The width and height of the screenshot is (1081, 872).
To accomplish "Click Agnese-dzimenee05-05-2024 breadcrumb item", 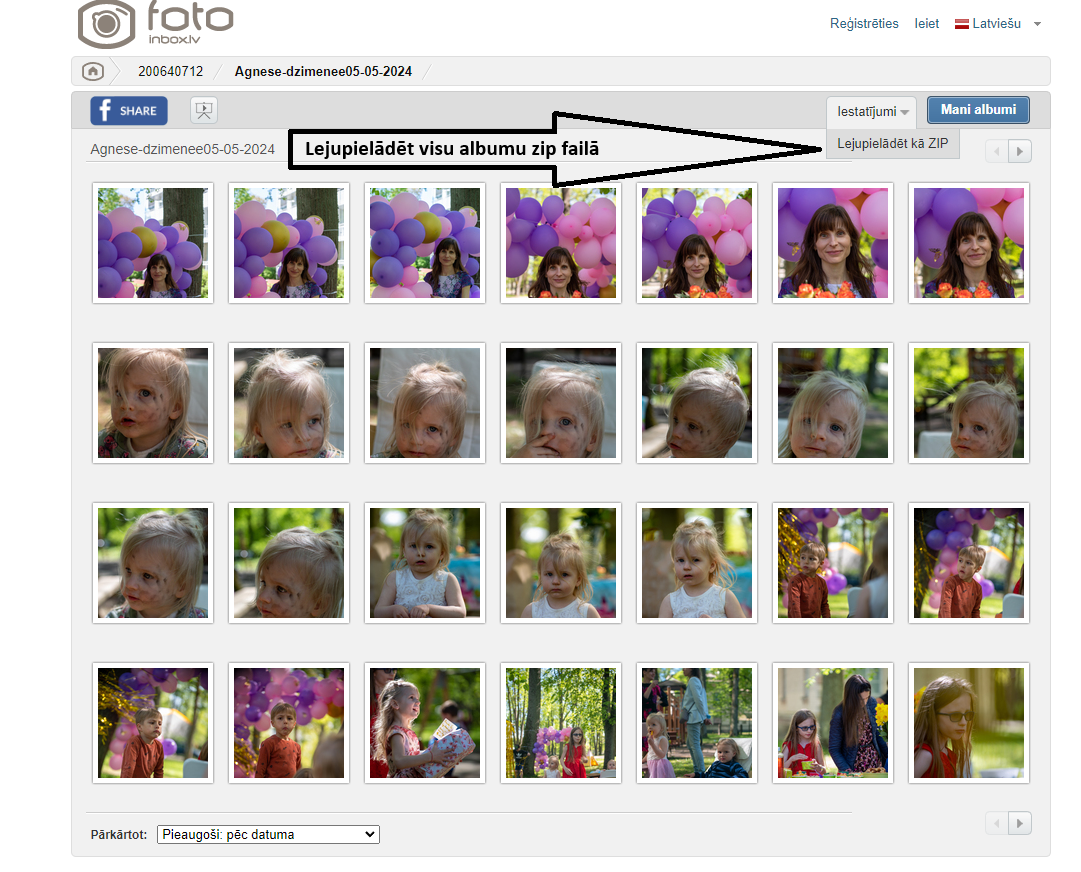I will [323, 71].
